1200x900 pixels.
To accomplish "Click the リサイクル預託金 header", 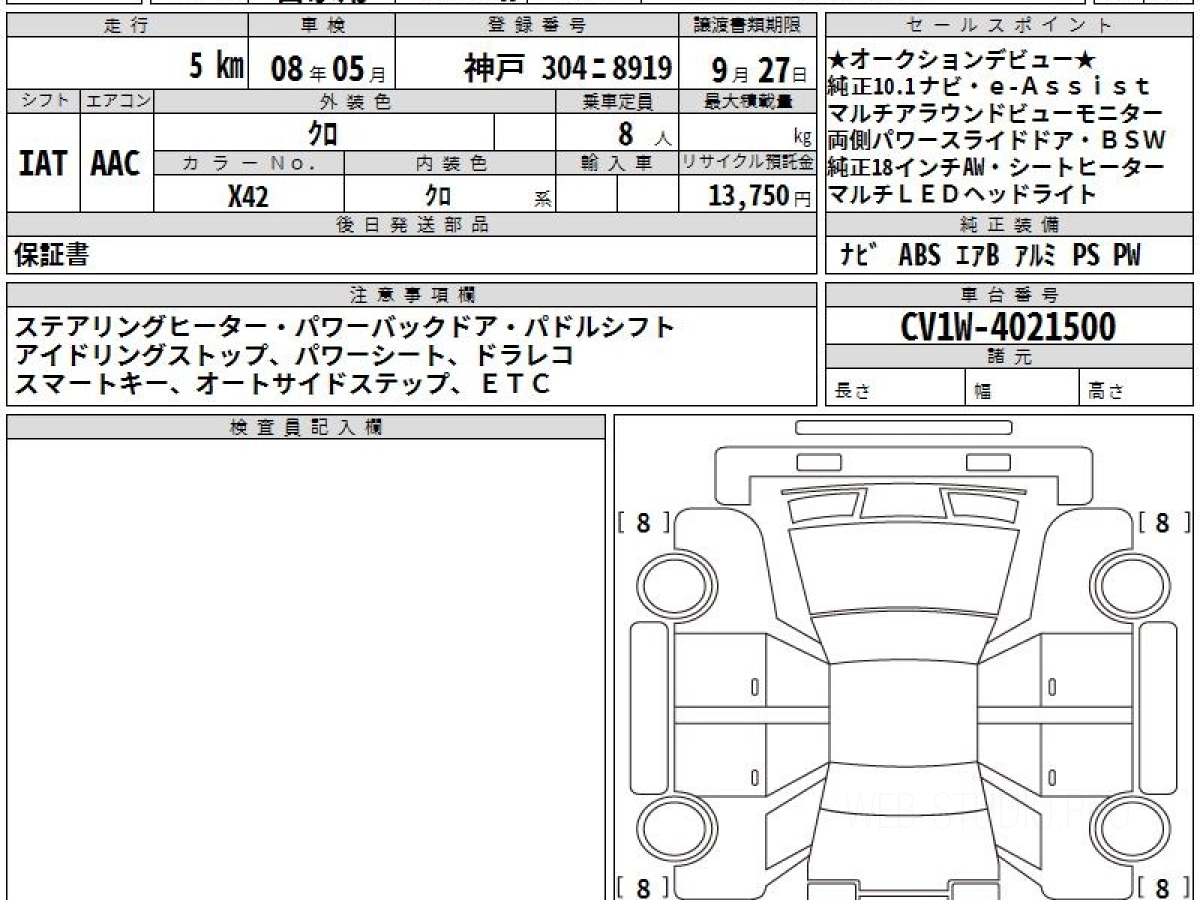I will point(748,163).
